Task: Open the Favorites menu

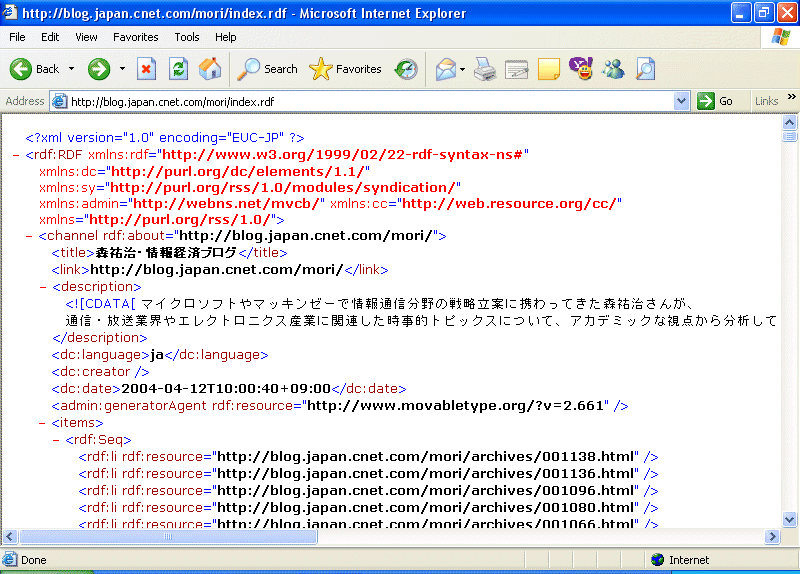Action: click(136, 37)
